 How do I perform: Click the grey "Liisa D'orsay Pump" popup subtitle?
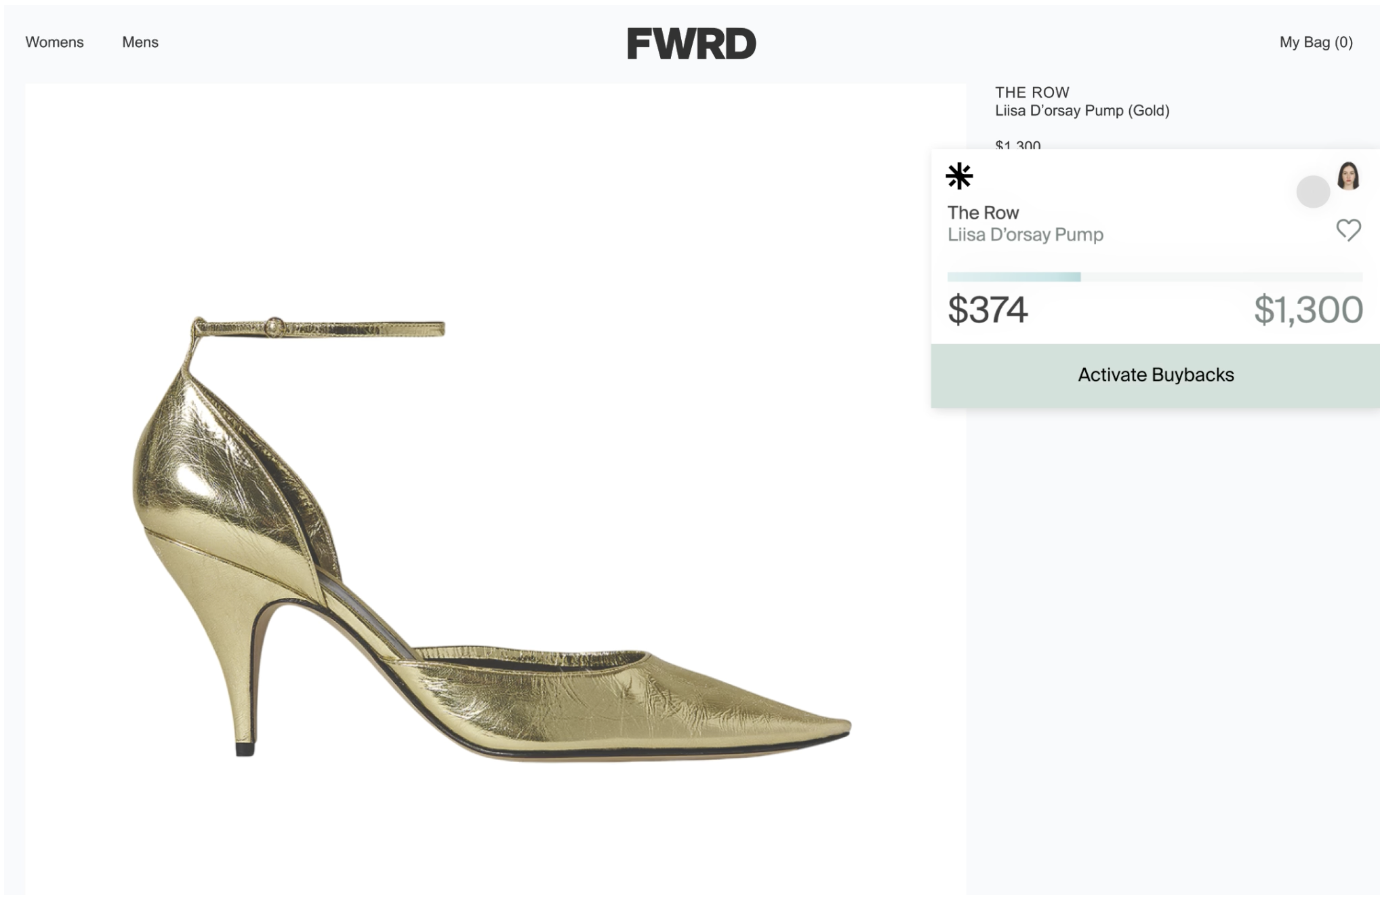1025,235
